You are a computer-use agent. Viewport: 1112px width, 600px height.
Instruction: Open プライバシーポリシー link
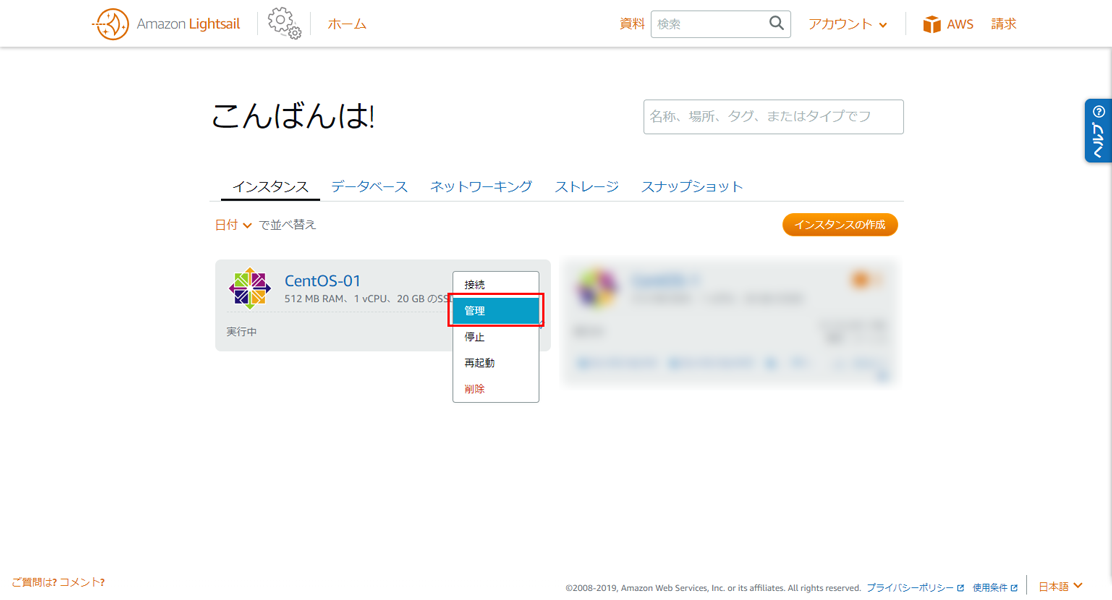(915, 588)
